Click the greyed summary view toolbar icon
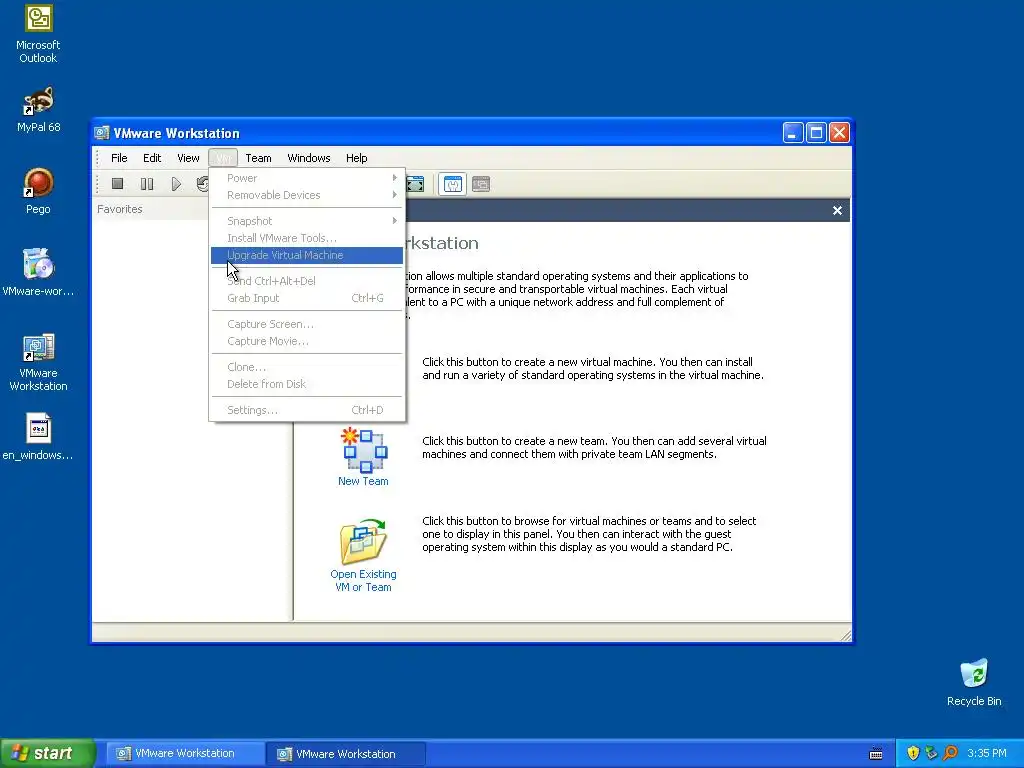Screen dimensions: 1024x768 tap(481, 184)
